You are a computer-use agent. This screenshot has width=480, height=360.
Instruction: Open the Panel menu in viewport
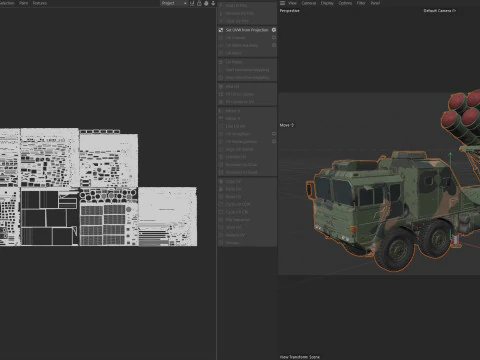(375, 3)
